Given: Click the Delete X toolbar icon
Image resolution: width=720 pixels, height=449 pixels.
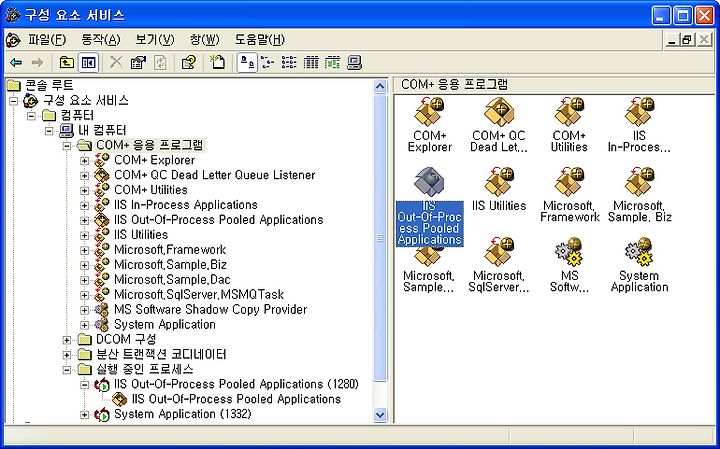Looking at the screenshot, I should 116,62.
